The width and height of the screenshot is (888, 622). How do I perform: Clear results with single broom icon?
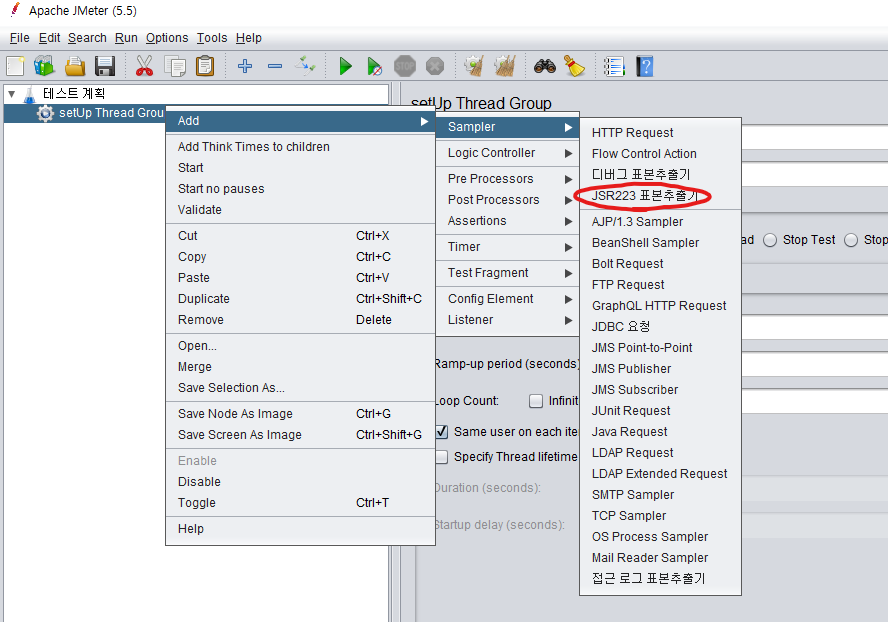(474, 66)
